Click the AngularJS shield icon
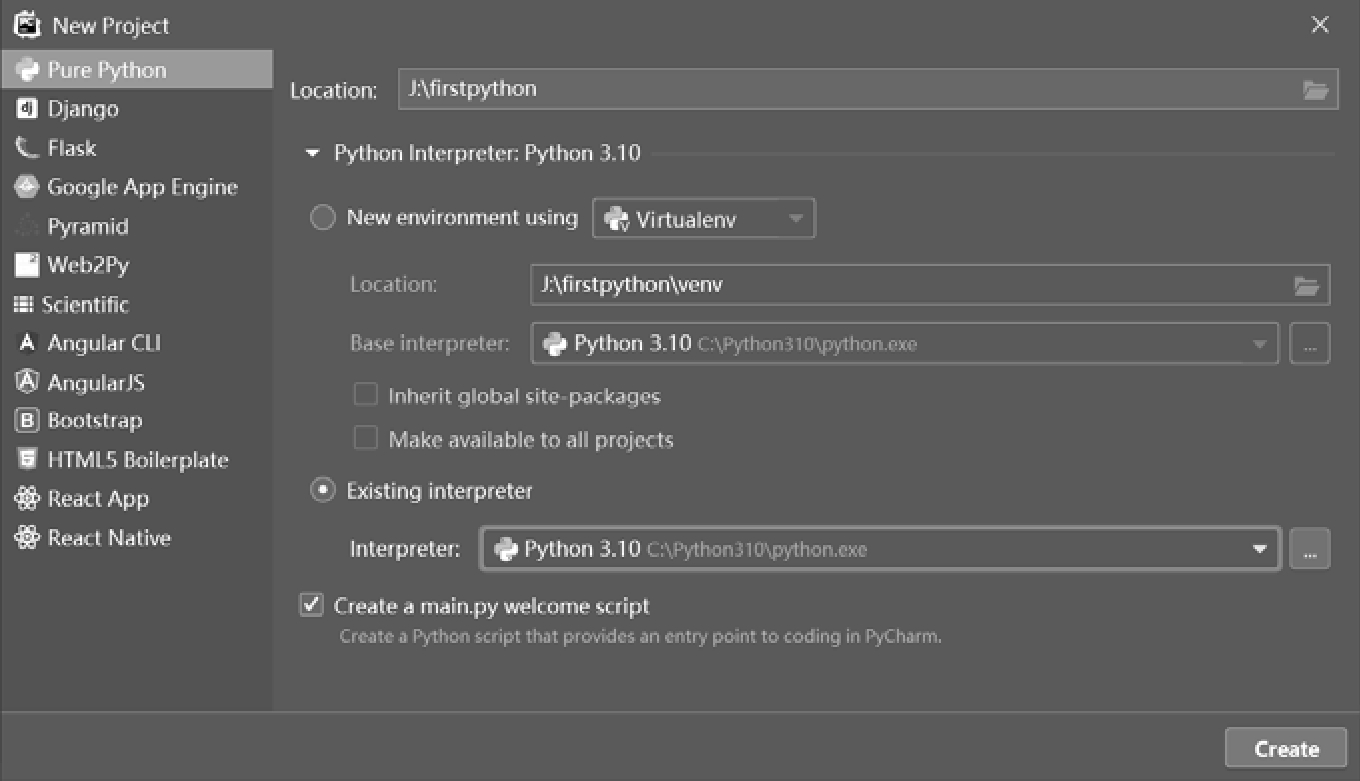Screen dimensions: 1360x781 coord(27,382)
